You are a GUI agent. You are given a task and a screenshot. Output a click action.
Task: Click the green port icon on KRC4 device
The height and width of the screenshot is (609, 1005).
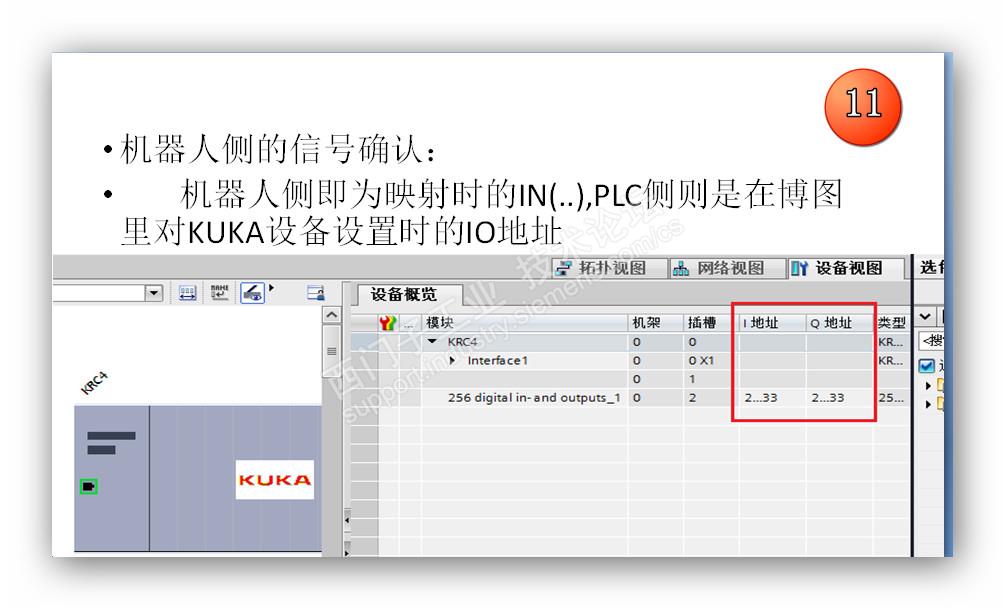(x=88, y=487)
